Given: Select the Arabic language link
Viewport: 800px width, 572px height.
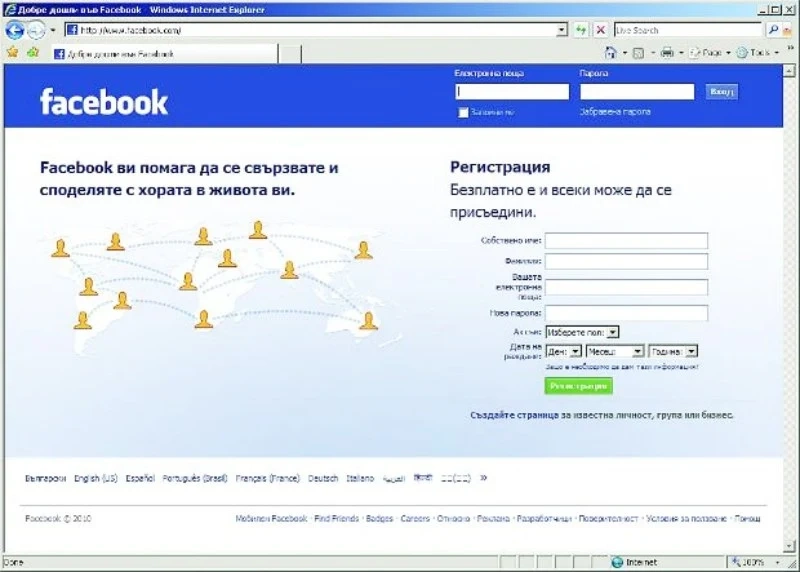Looking at the screenshot, I should tap(394, 478).
